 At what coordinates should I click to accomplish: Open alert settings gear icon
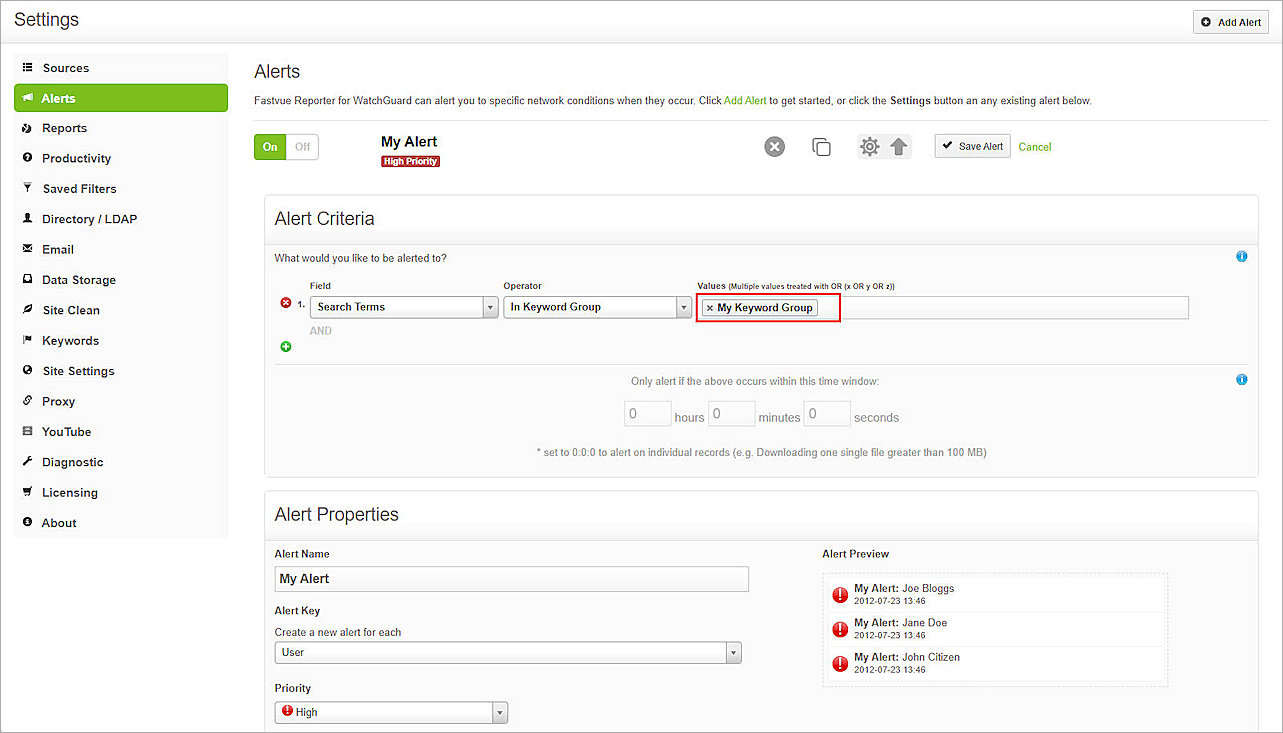870,147
